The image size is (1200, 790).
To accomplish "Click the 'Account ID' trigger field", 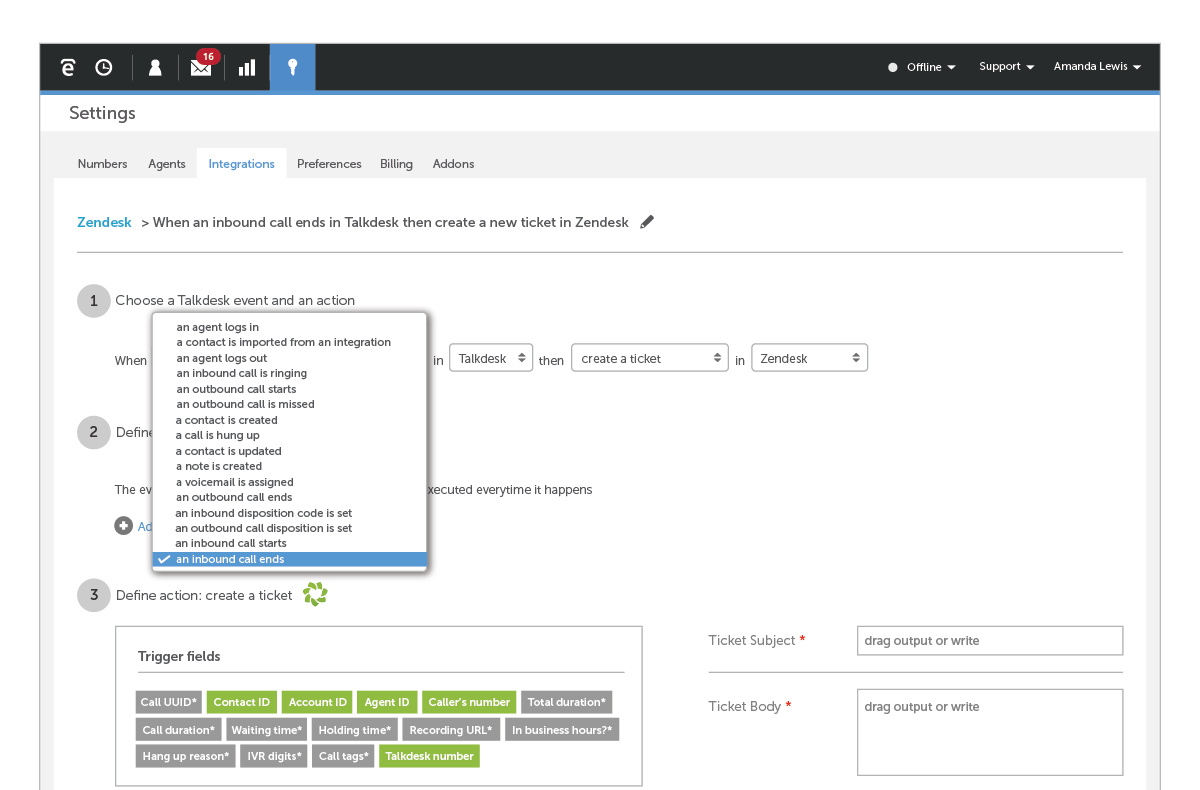I will click(318, 702).
